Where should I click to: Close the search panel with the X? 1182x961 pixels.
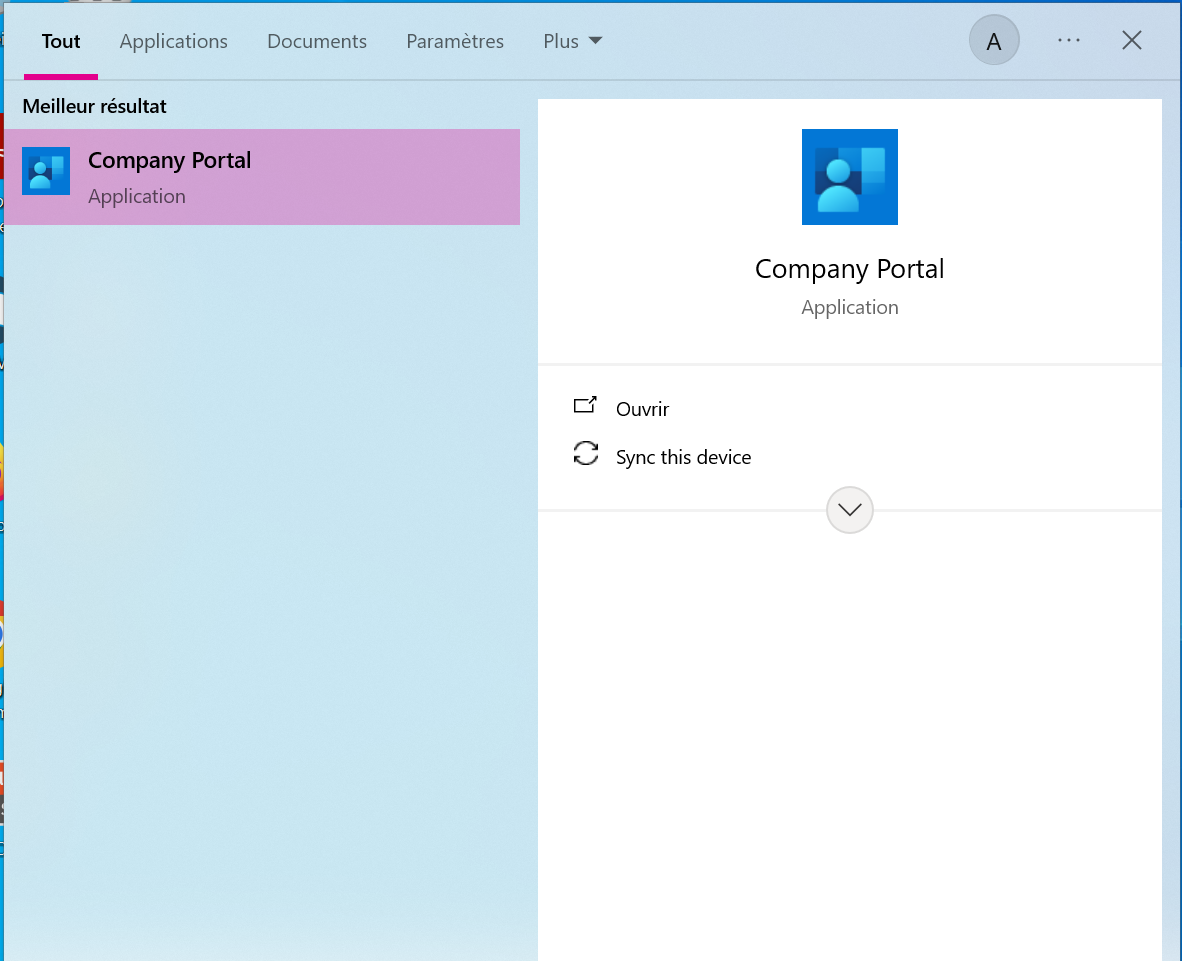coord(1132,41)
